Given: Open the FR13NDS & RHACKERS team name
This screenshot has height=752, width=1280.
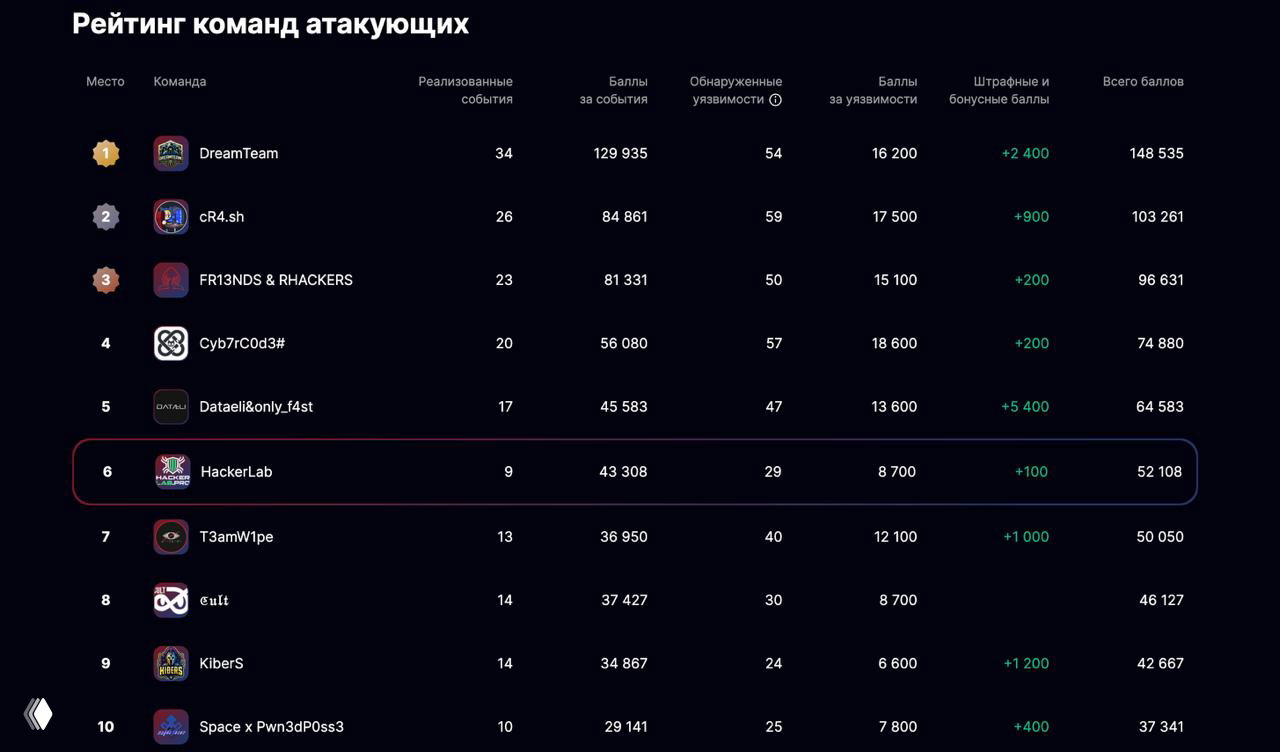Looking at the screenshot, I should (x=276, y=280).
